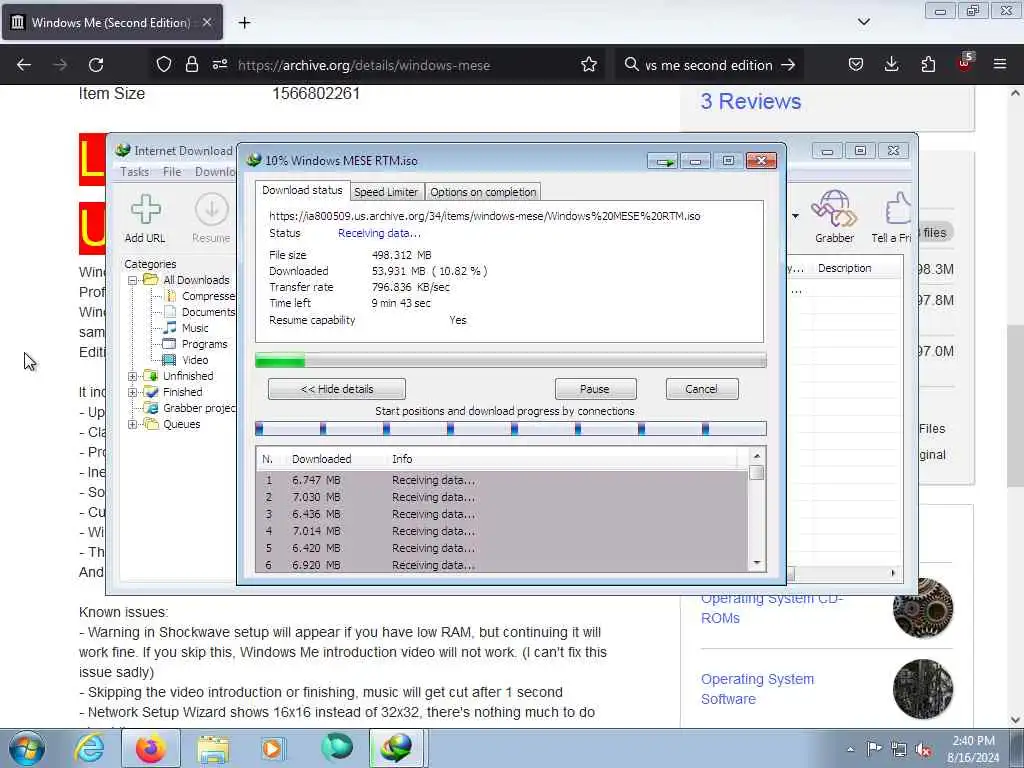Expand the Unfinished category node
1024x768 pixels.
[133, 376]
